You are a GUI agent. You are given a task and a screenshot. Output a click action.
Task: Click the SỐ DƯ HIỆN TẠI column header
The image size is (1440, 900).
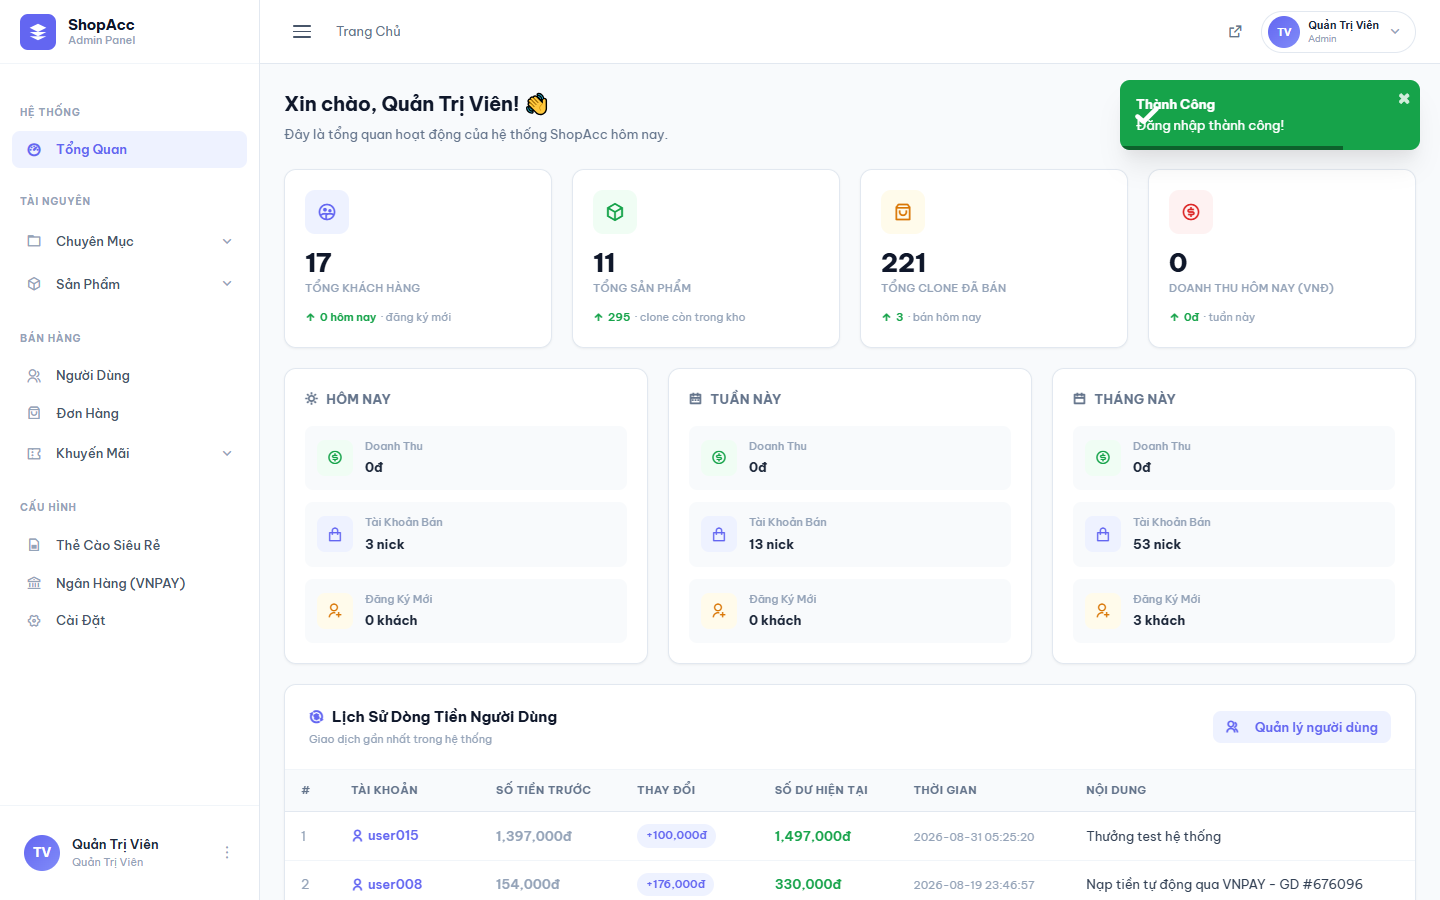(821, 790)
